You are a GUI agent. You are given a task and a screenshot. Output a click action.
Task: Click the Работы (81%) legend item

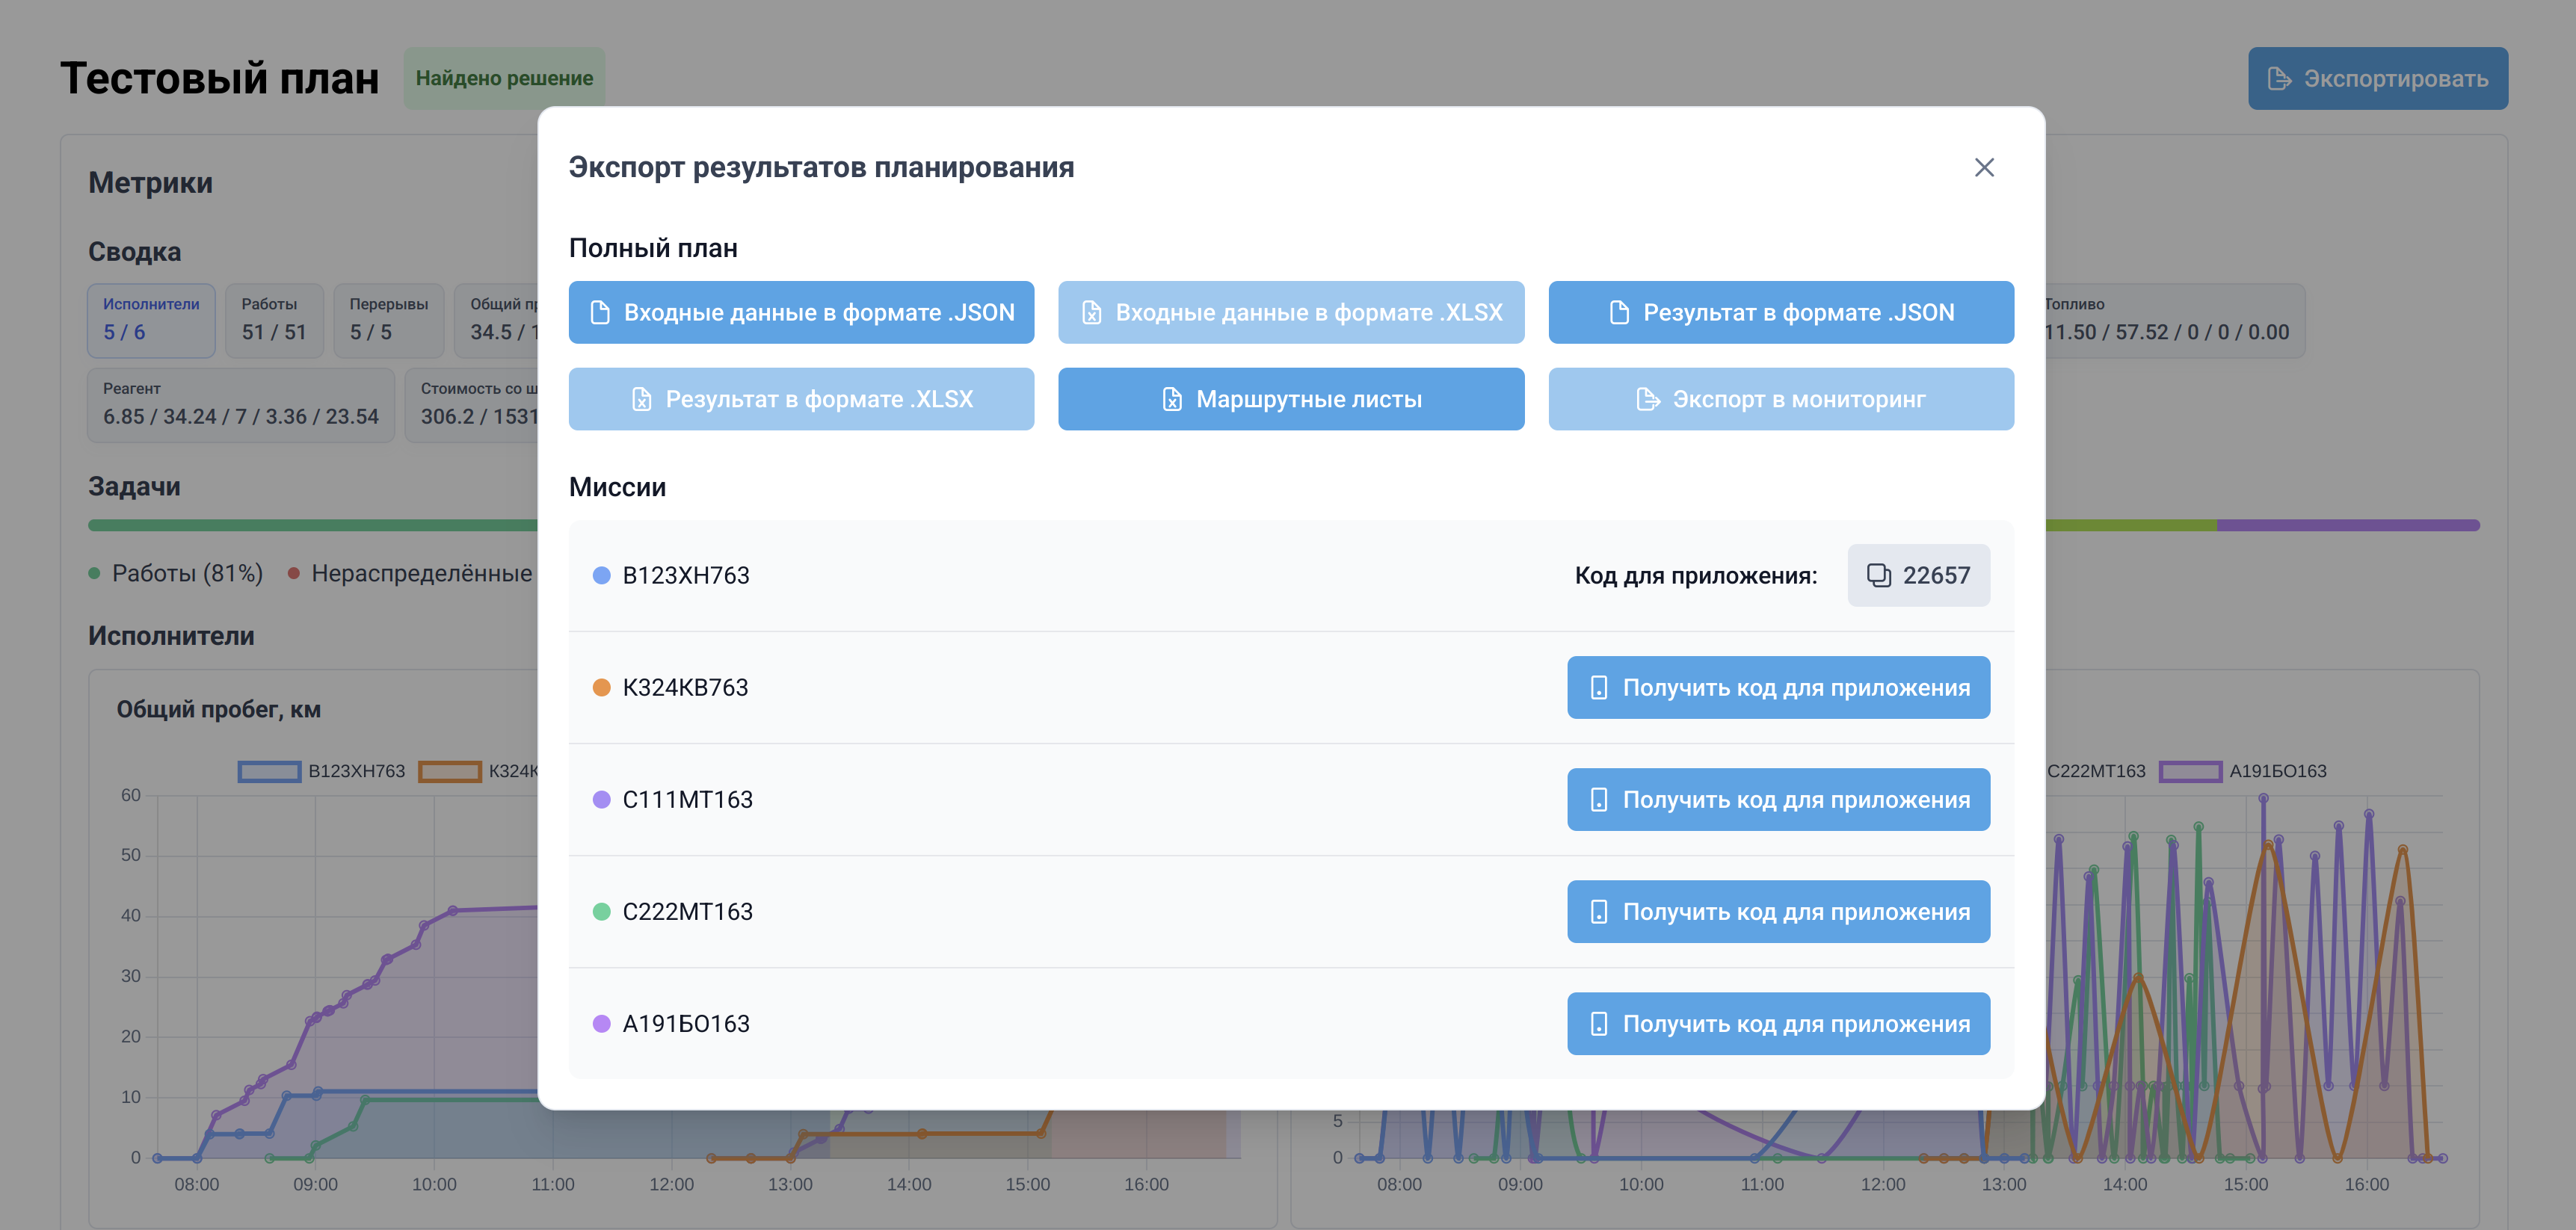click(176, 573)
